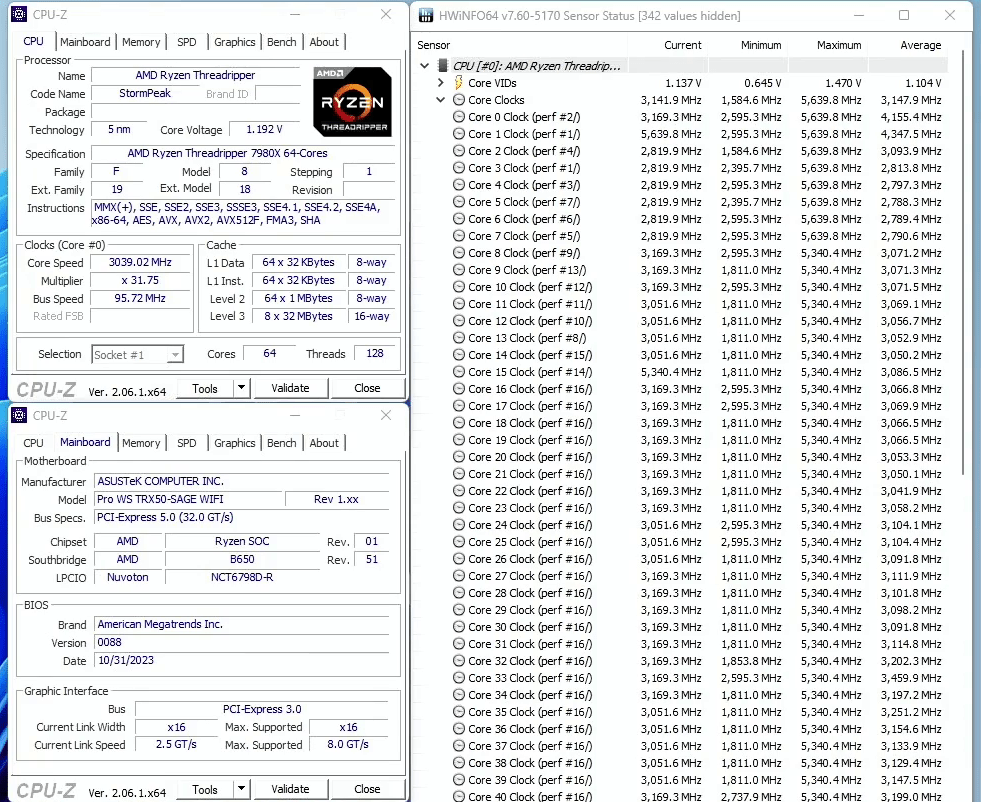Click the clock icon beside Core Clocks
Screen dimensions: 981x802
[x=459, y=99]
